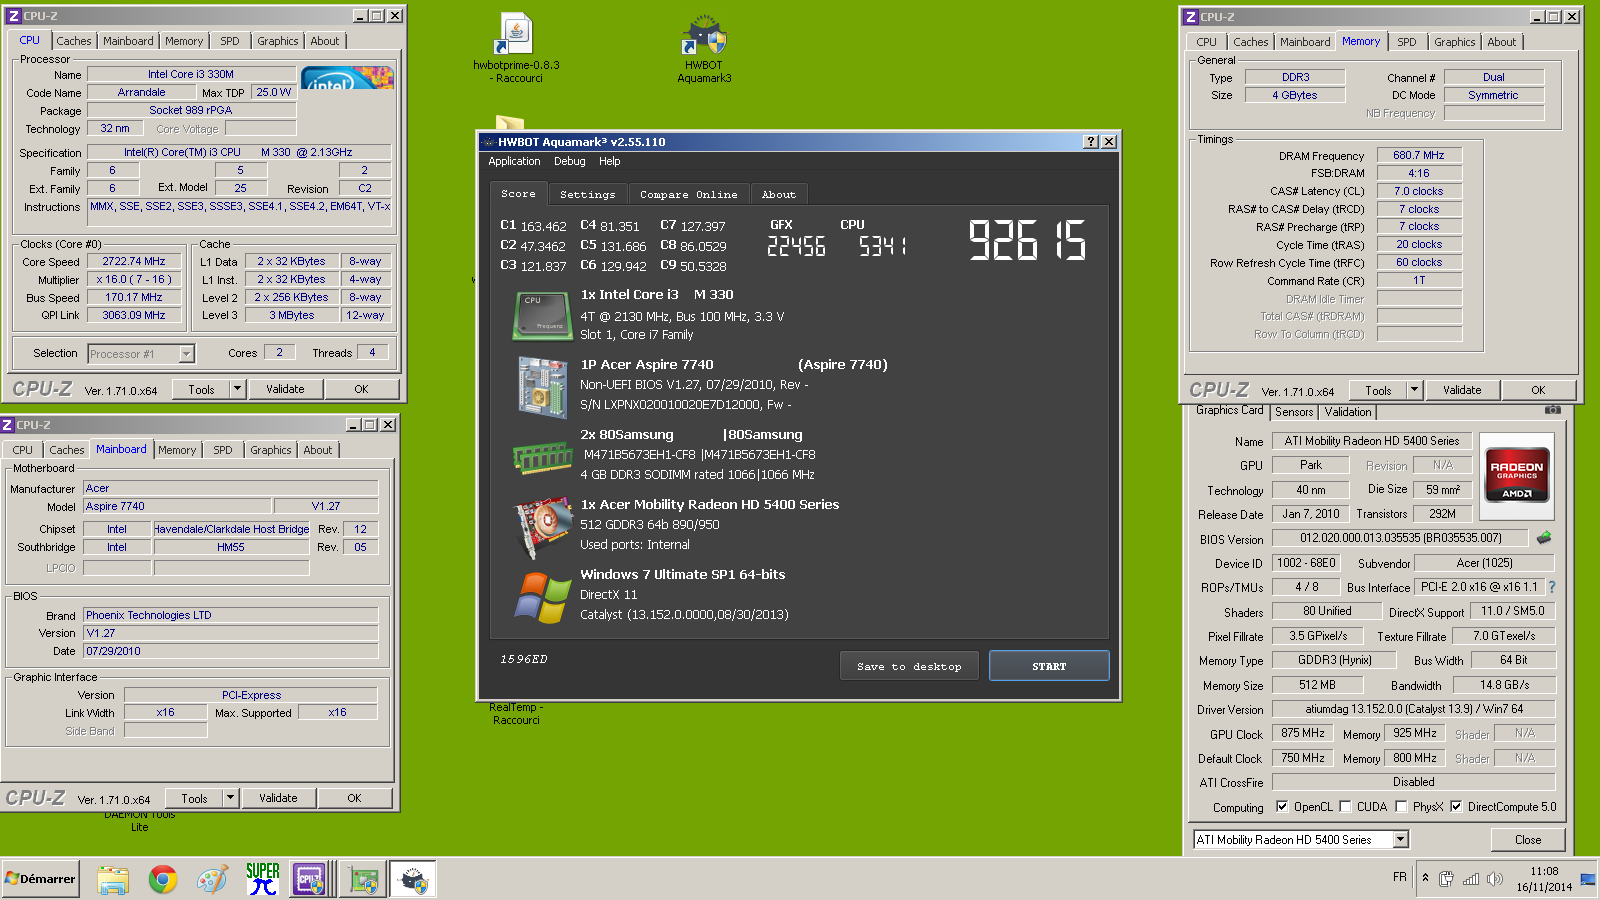Viewport: 1600px width, 900px height.
Task: Click the total score 92615 in Aquamark
Action: coord(1027,241)
